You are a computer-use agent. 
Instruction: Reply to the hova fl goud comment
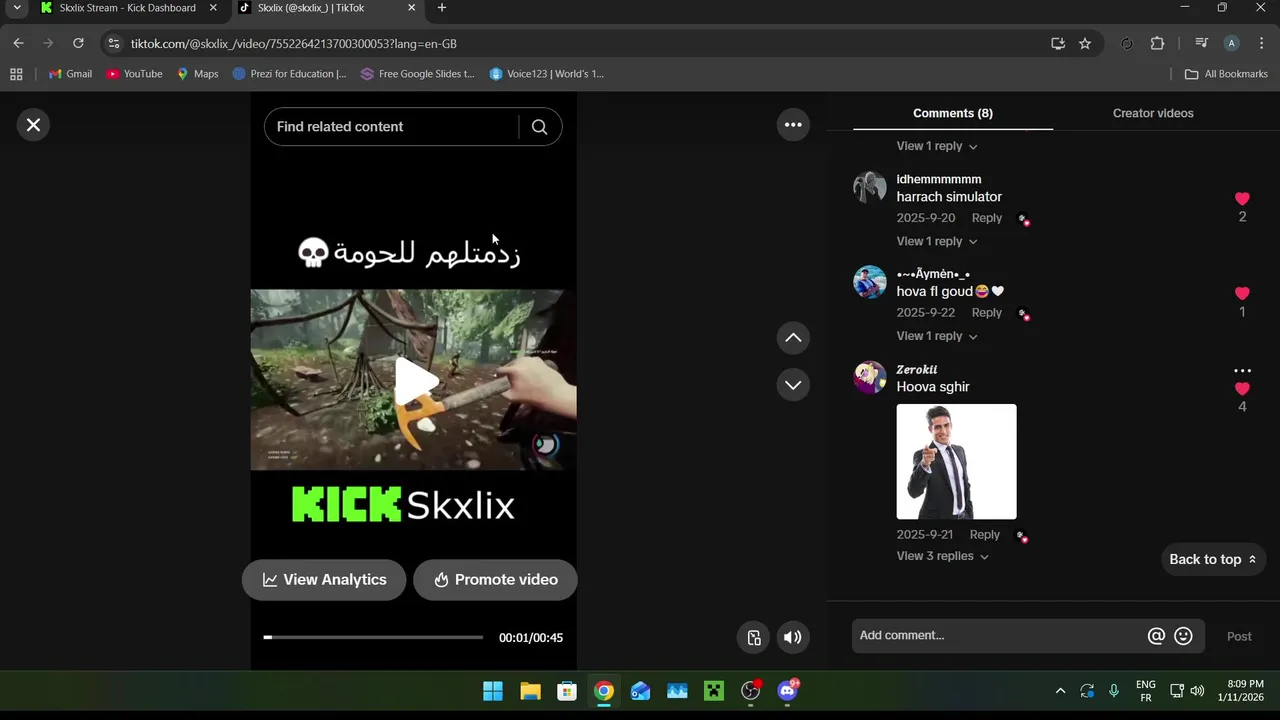[x=987, y=313]
